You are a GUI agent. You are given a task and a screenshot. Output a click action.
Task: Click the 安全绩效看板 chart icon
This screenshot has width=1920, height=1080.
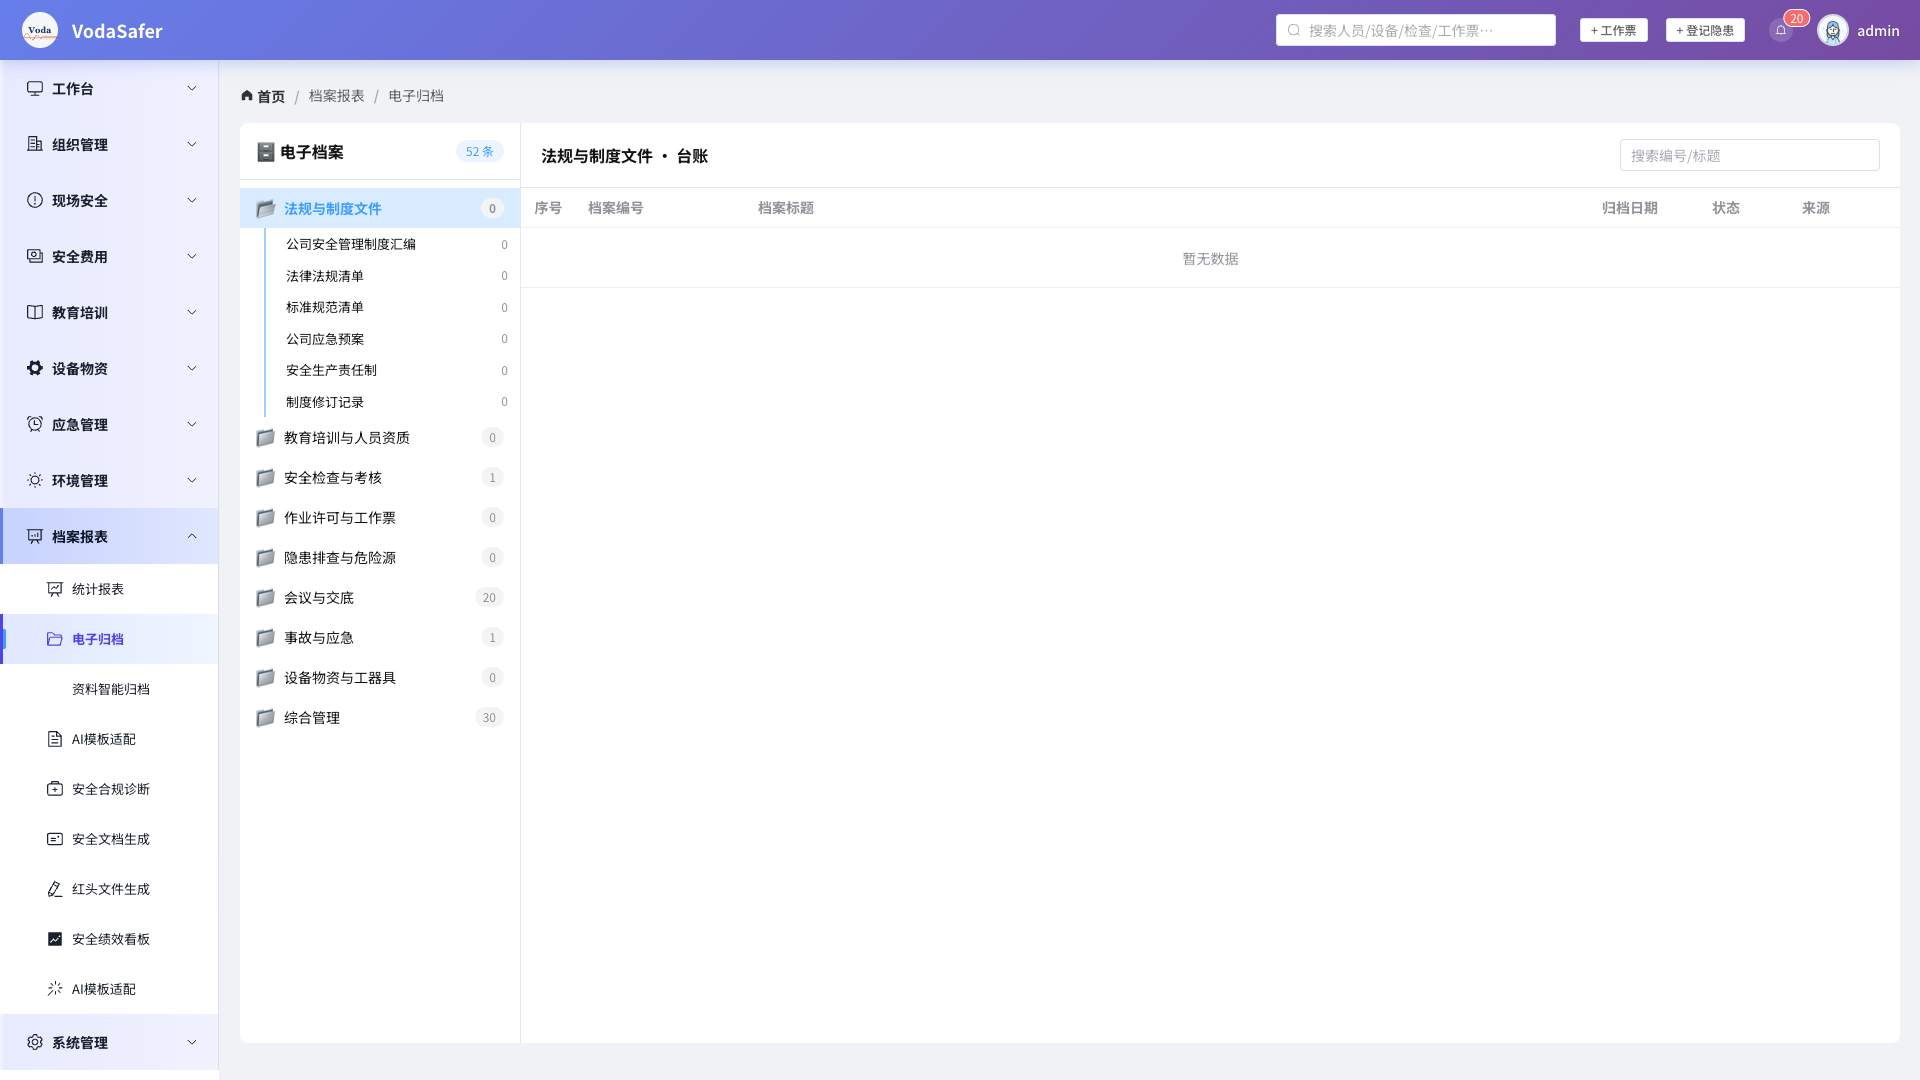coord(55,939)
